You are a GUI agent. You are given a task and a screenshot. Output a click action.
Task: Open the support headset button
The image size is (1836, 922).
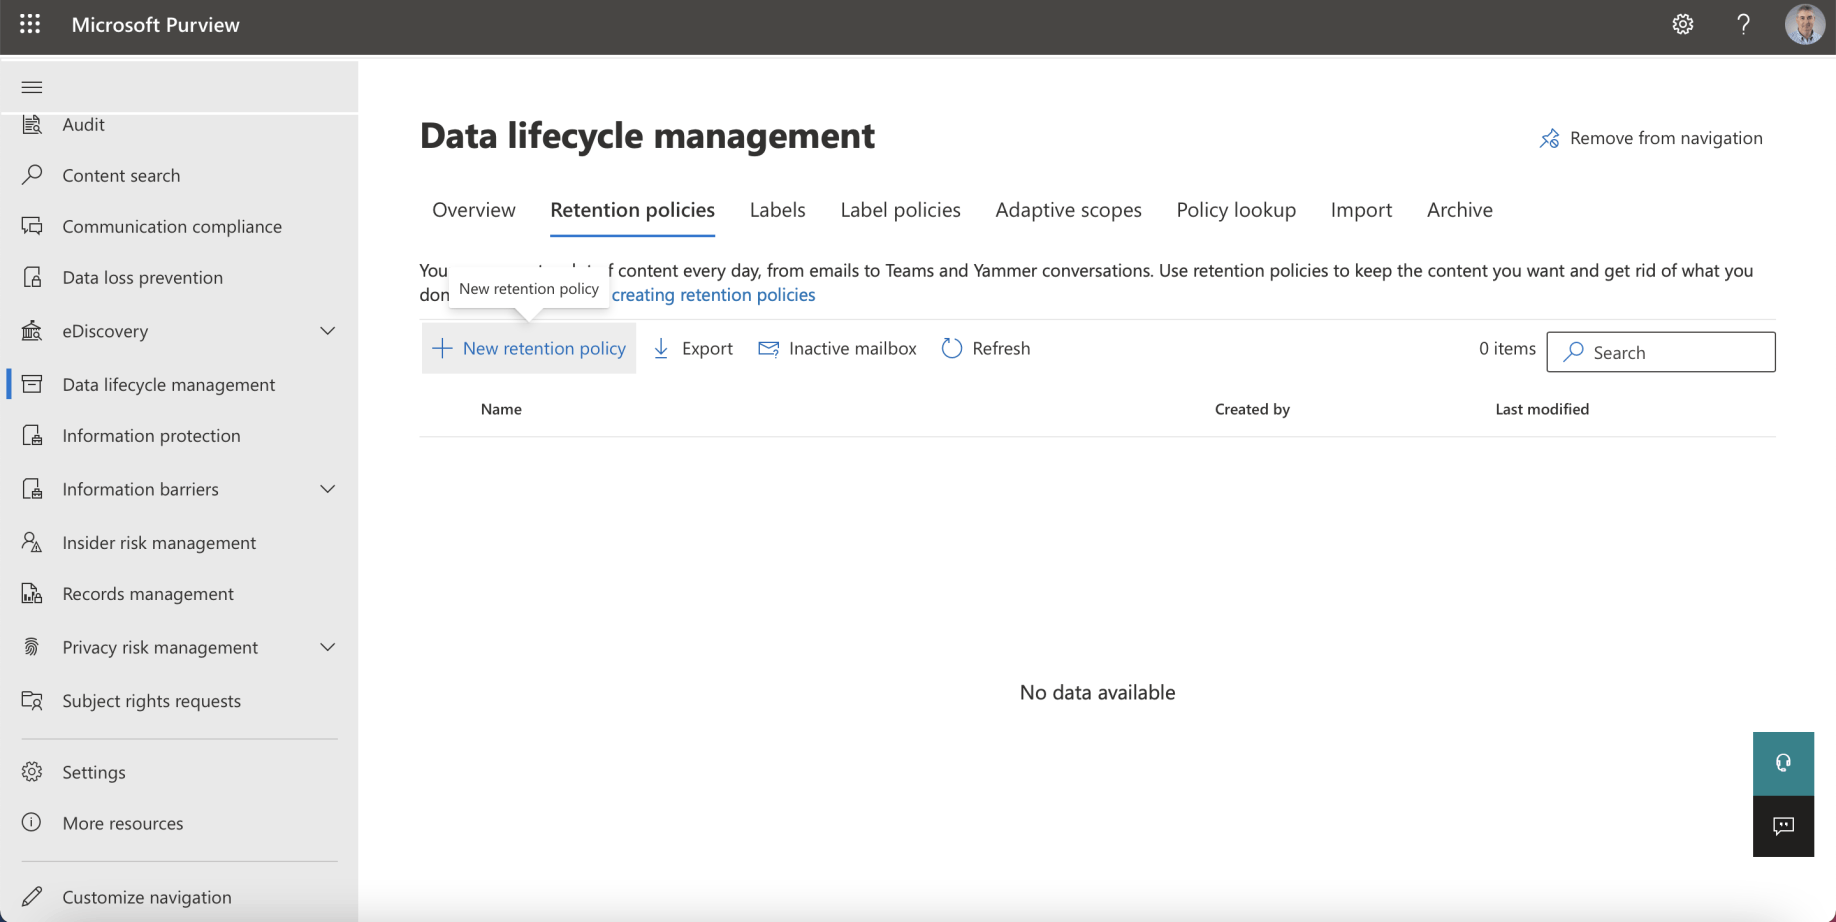click(x=1783, y=763)
